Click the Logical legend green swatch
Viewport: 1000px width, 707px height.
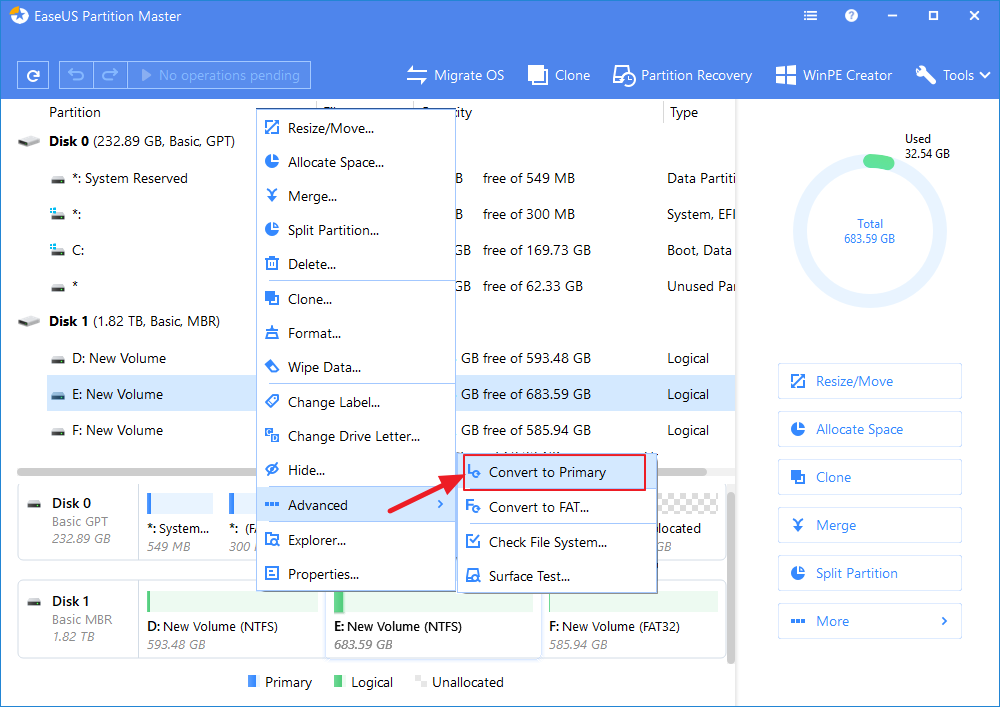[x=338, y=681]
